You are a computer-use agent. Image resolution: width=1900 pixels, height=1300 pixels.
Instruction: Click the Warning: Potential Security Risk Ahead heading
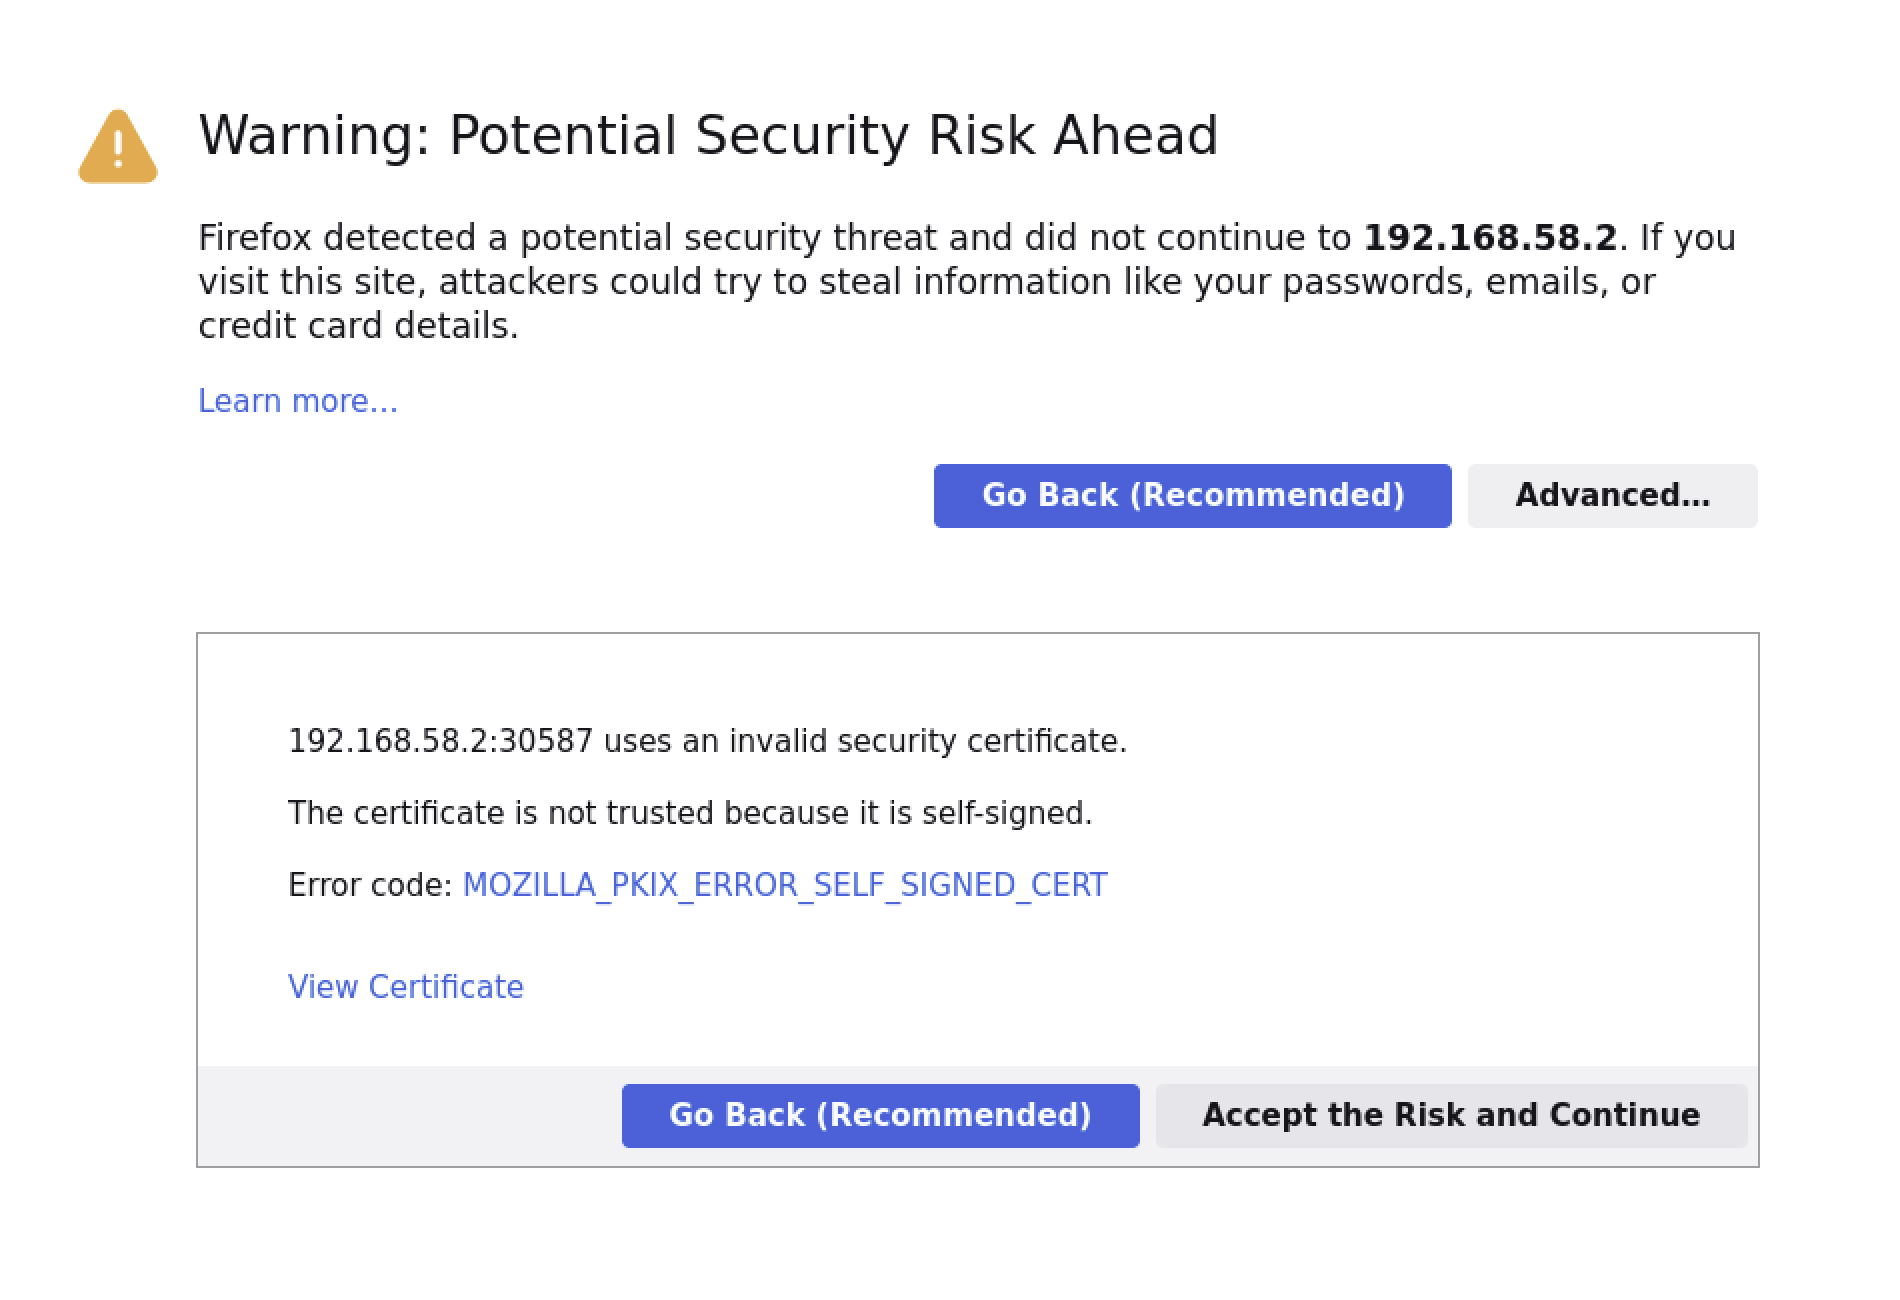(709, 135)
